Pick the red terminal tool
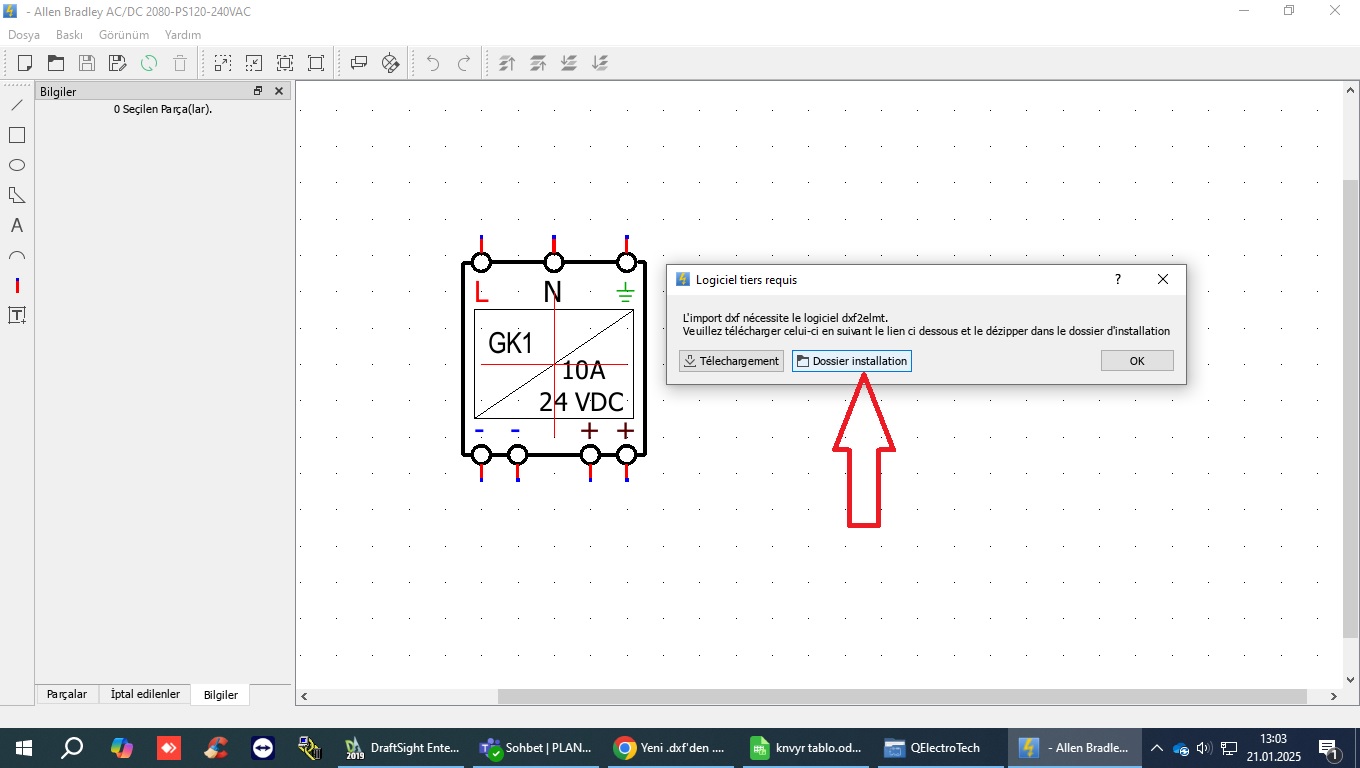 click(17, 286)
